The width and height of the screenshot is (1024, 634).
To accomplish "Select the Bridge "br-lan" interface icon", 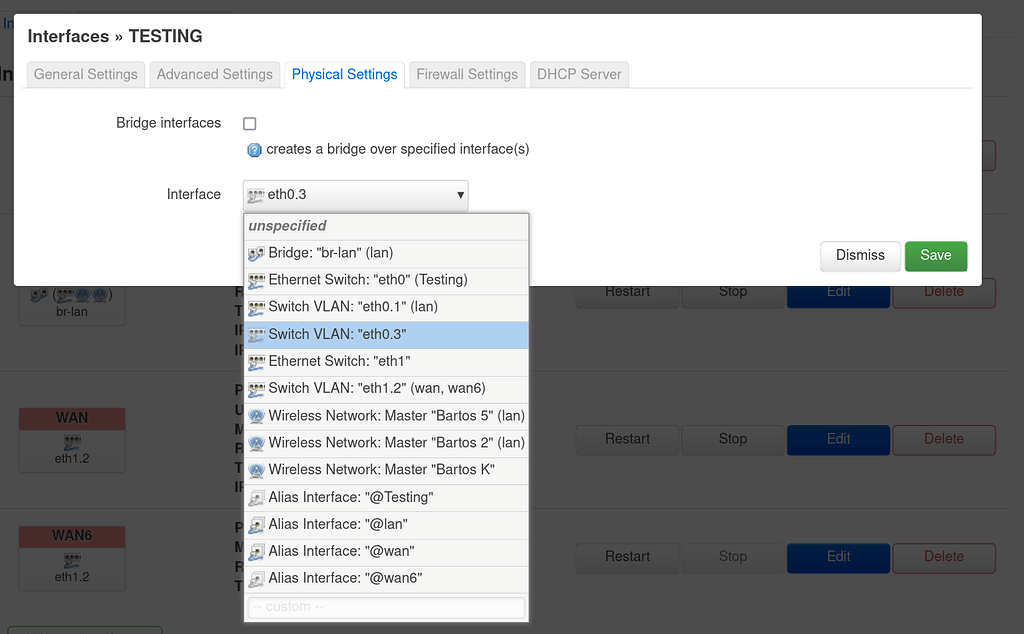I will (255, 253).
